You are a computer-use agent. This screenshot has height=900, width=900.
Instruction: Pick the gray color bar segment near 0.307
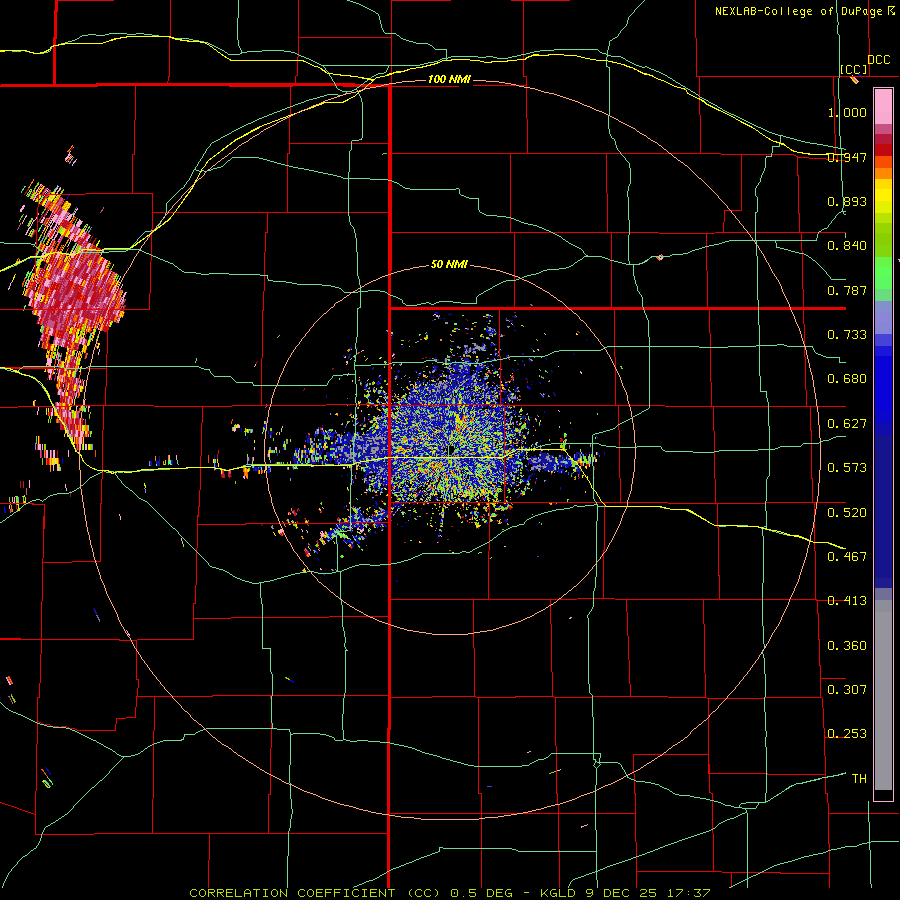pyautogui.click(x=883, y=695)
